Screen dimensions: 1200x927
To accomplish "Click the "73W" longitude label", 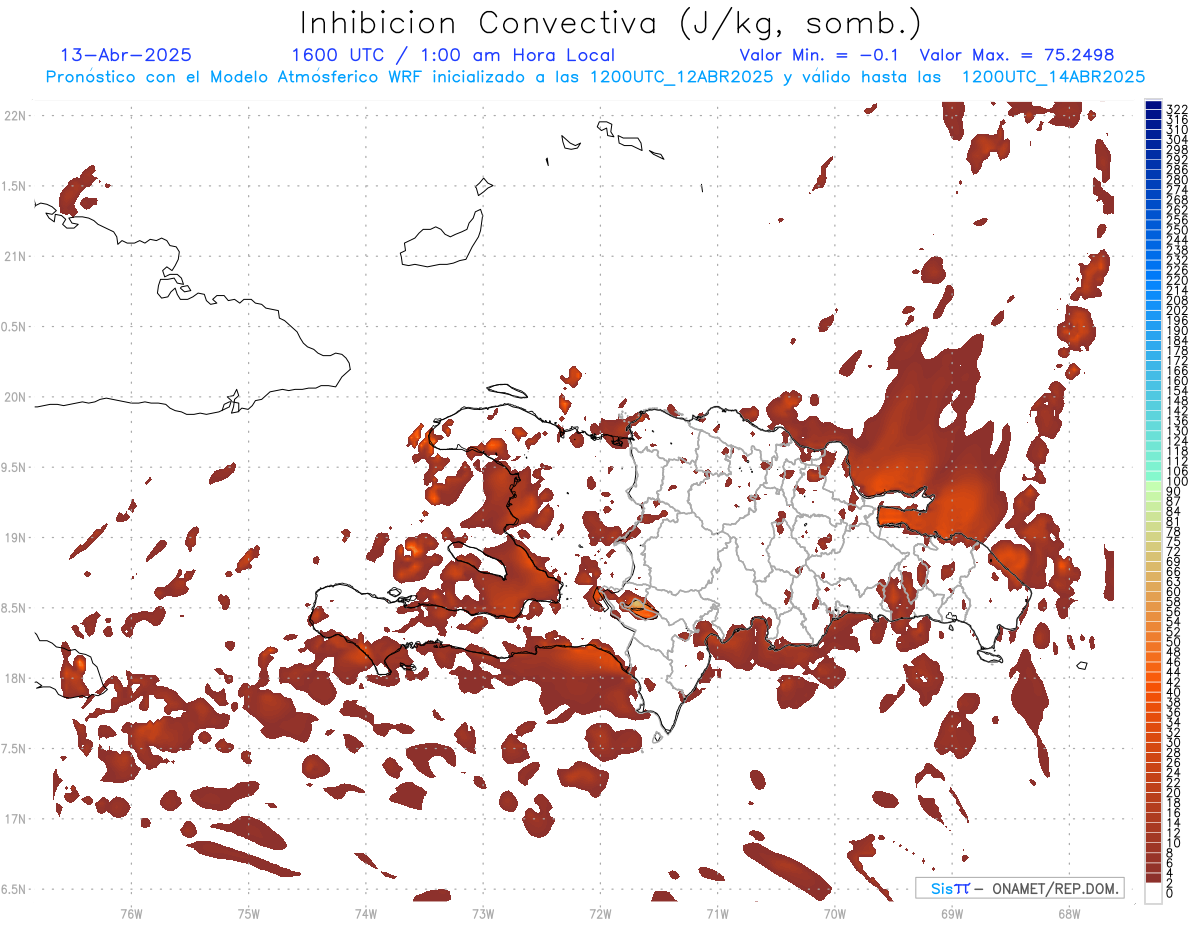I will coord(483,913).
